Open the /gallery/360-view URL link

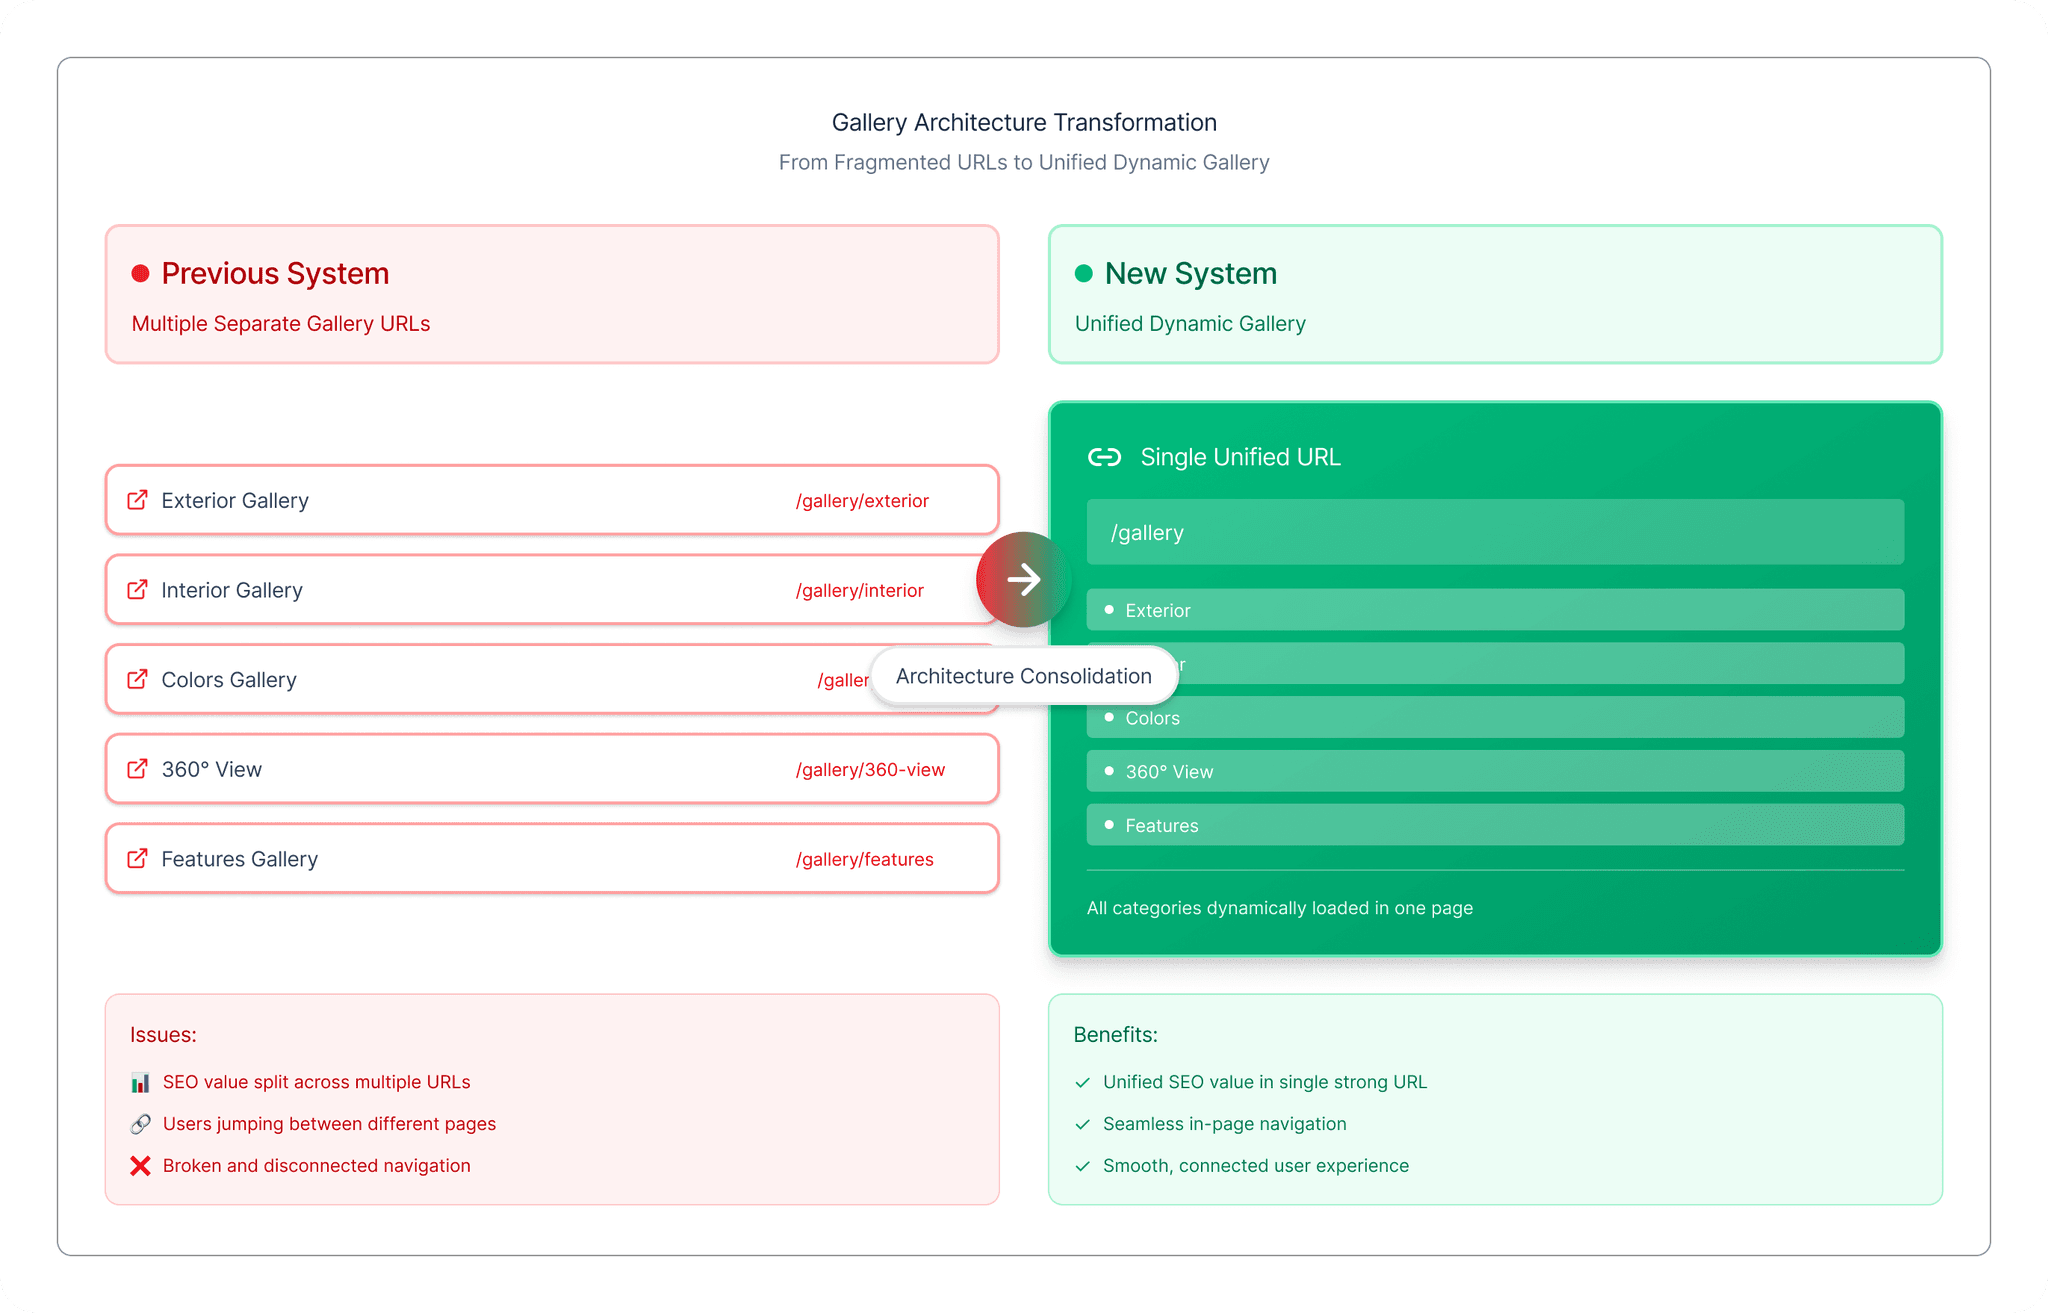tap(870, 770)
